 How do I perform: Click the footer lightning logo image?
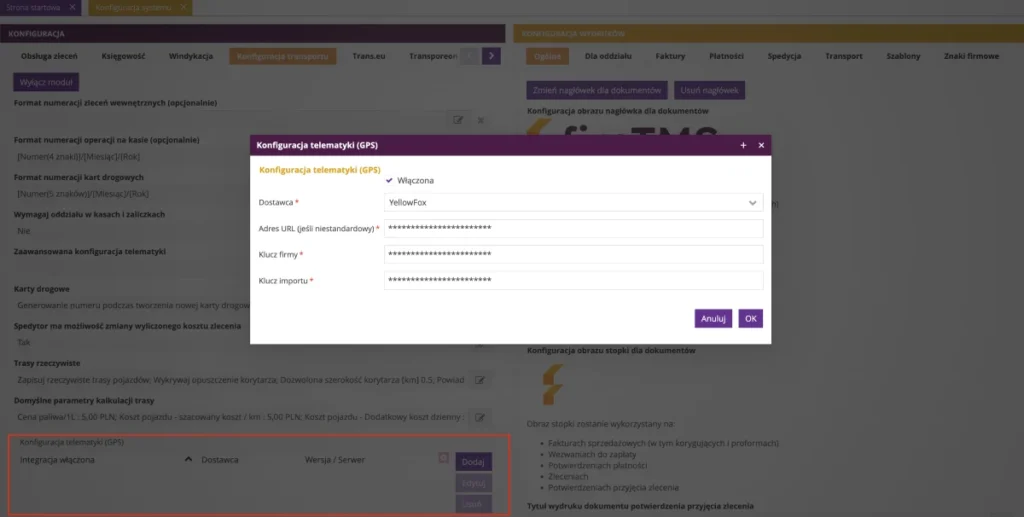pos(553,385)
